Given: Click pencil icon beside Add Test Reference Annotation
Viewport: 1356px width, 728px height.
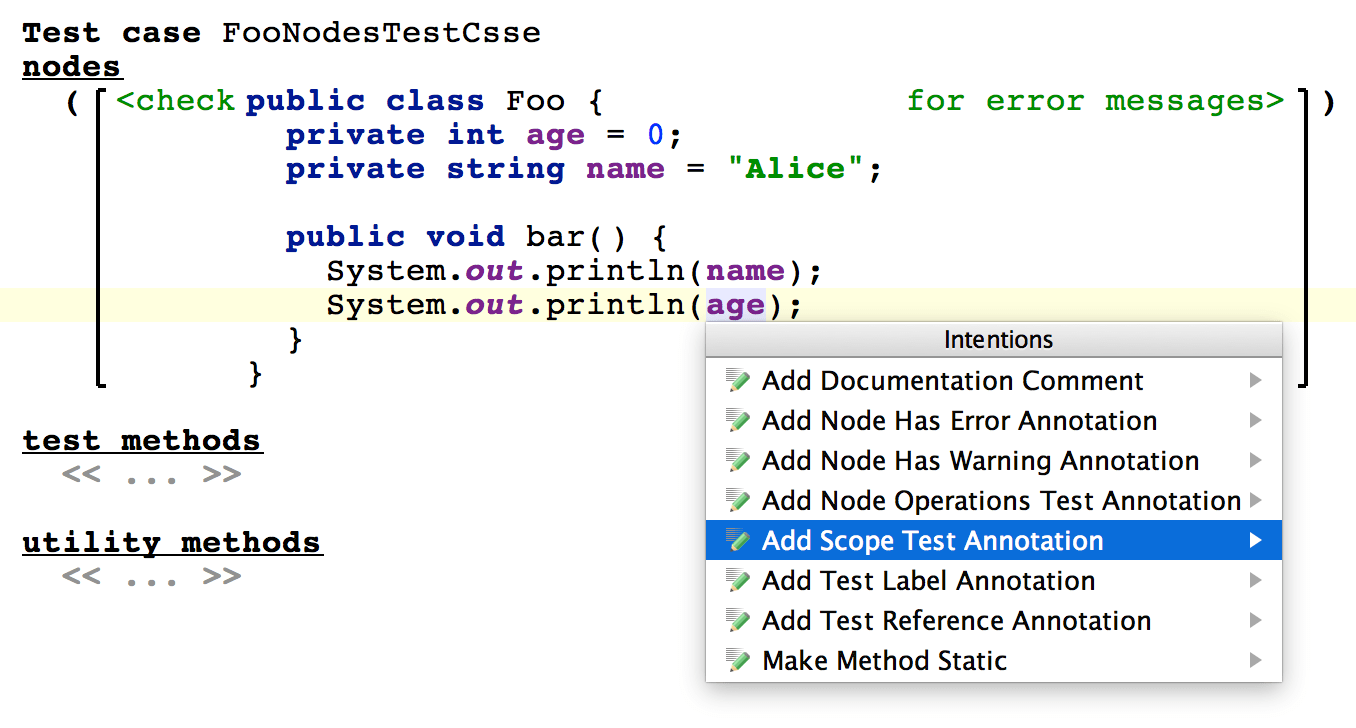Looking at the screenshot, I should pyautogui.click(x=738, y=621).
